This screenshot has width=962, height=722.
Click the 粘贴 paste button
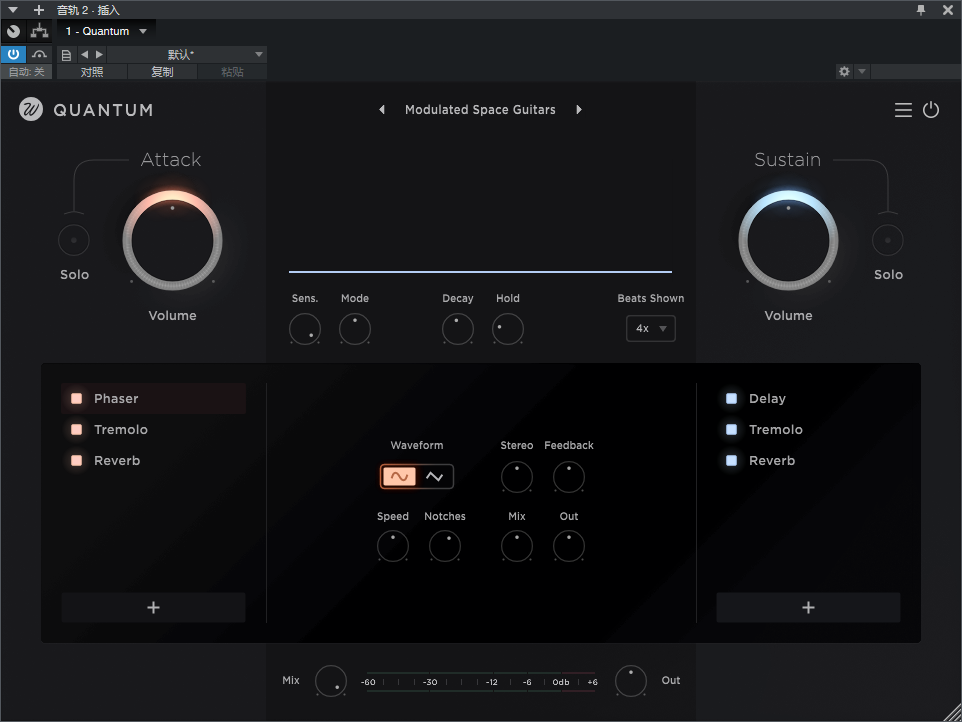232,72
